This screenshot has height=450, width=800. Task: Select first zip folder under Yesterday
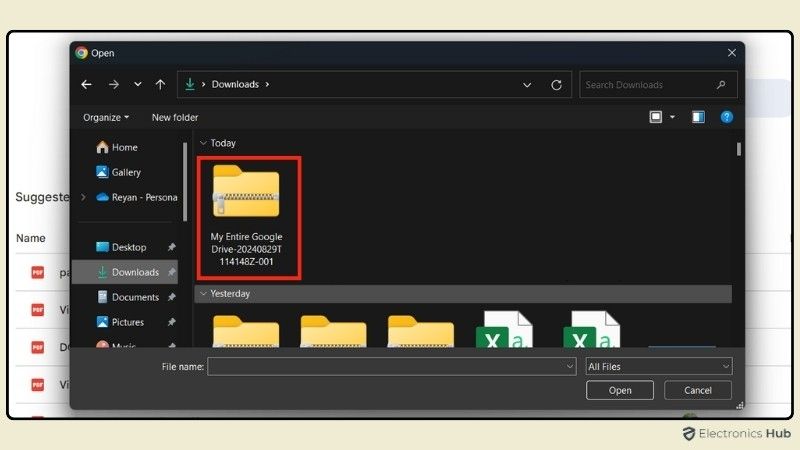point(246,331)
